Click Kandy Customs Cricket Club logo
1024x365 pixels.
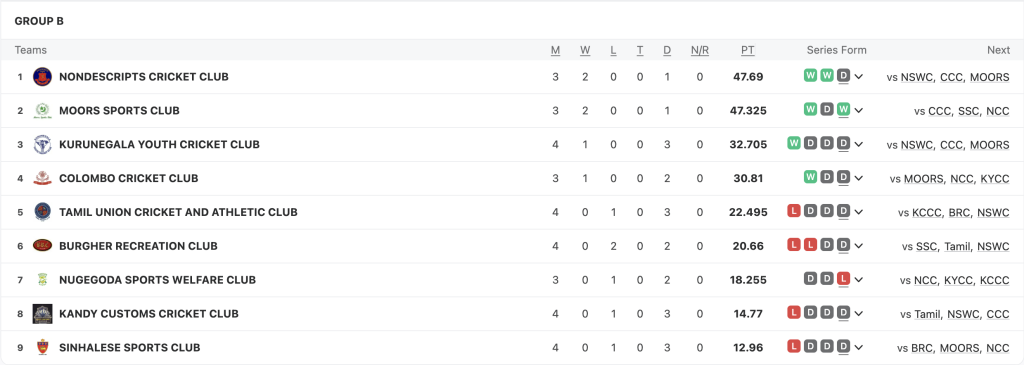tap(42, 314)
